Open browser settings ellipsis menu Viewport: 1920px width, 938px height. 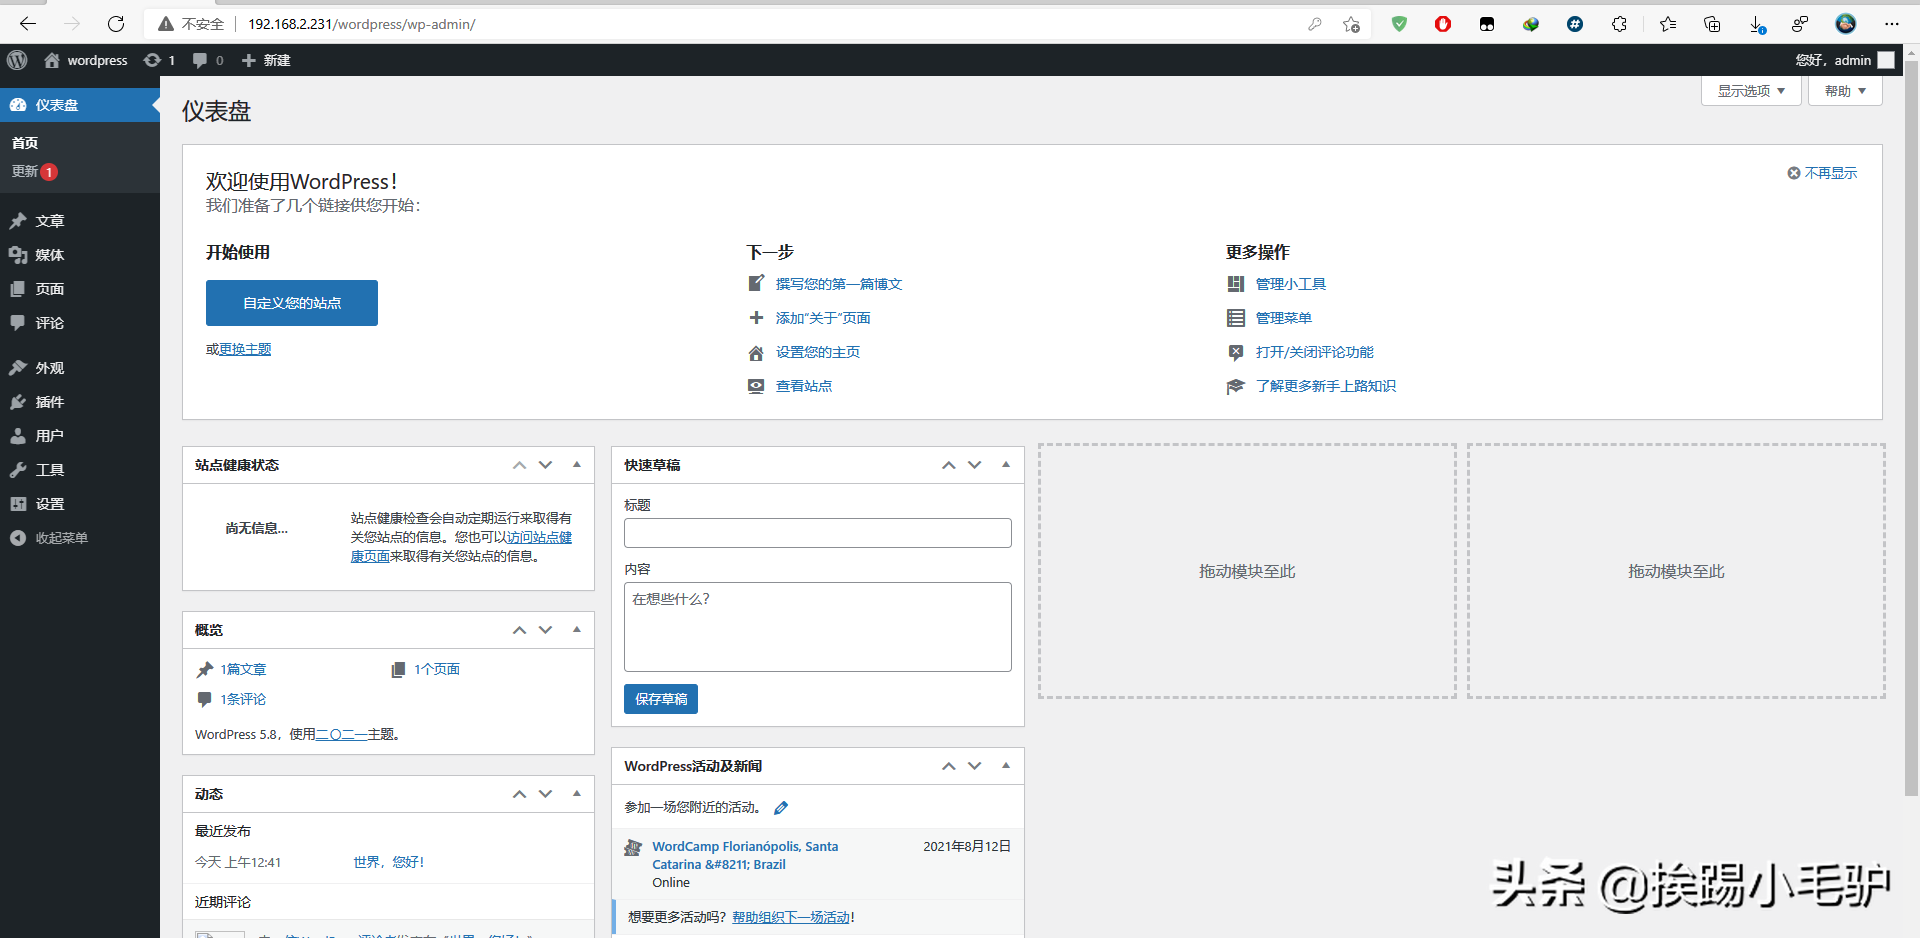[x=1891, y=24]
